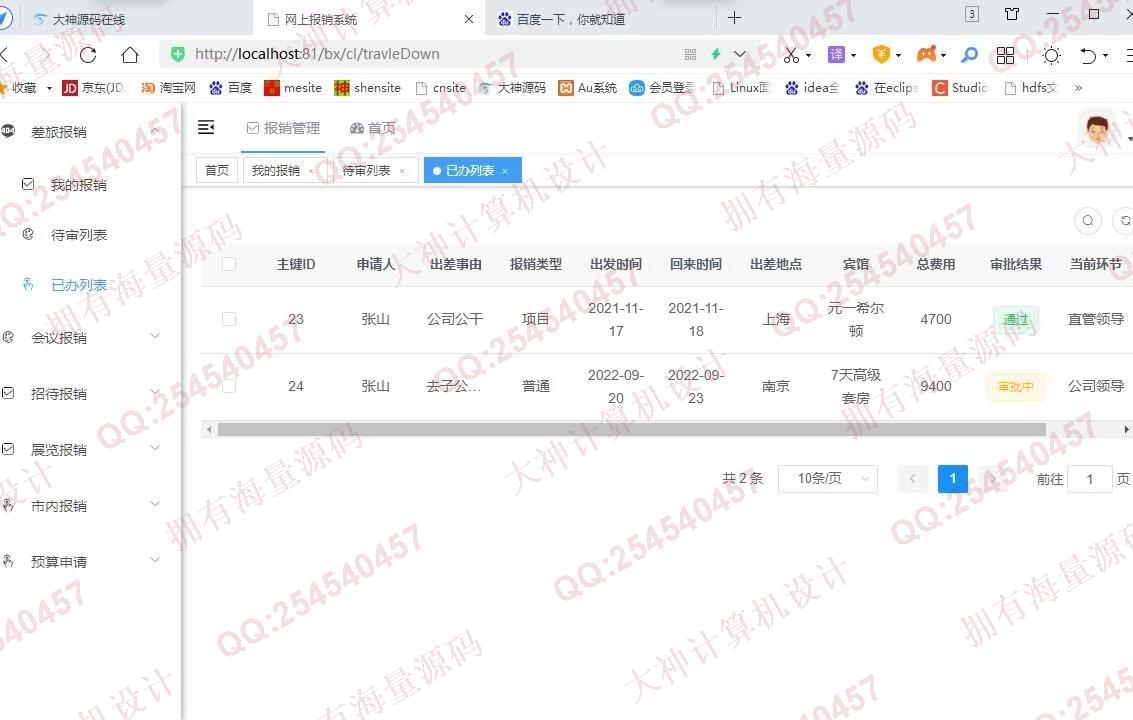
Task: Switch to the 报销管理 top tab
Action: (283, 128)
